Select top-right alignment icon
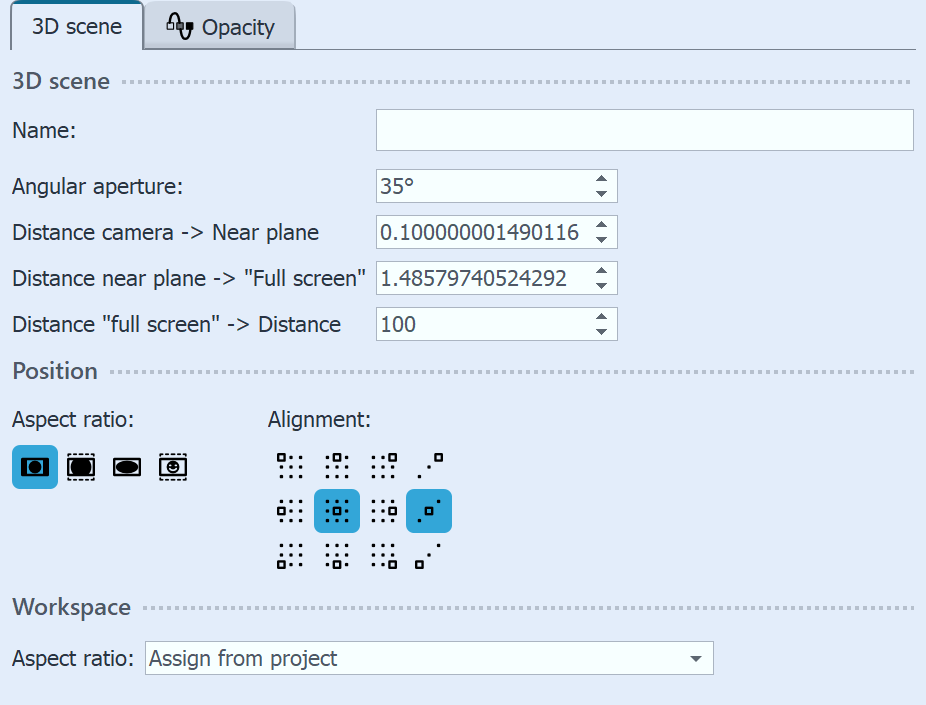This screenshot has width=926, height=705. [383, 465]
